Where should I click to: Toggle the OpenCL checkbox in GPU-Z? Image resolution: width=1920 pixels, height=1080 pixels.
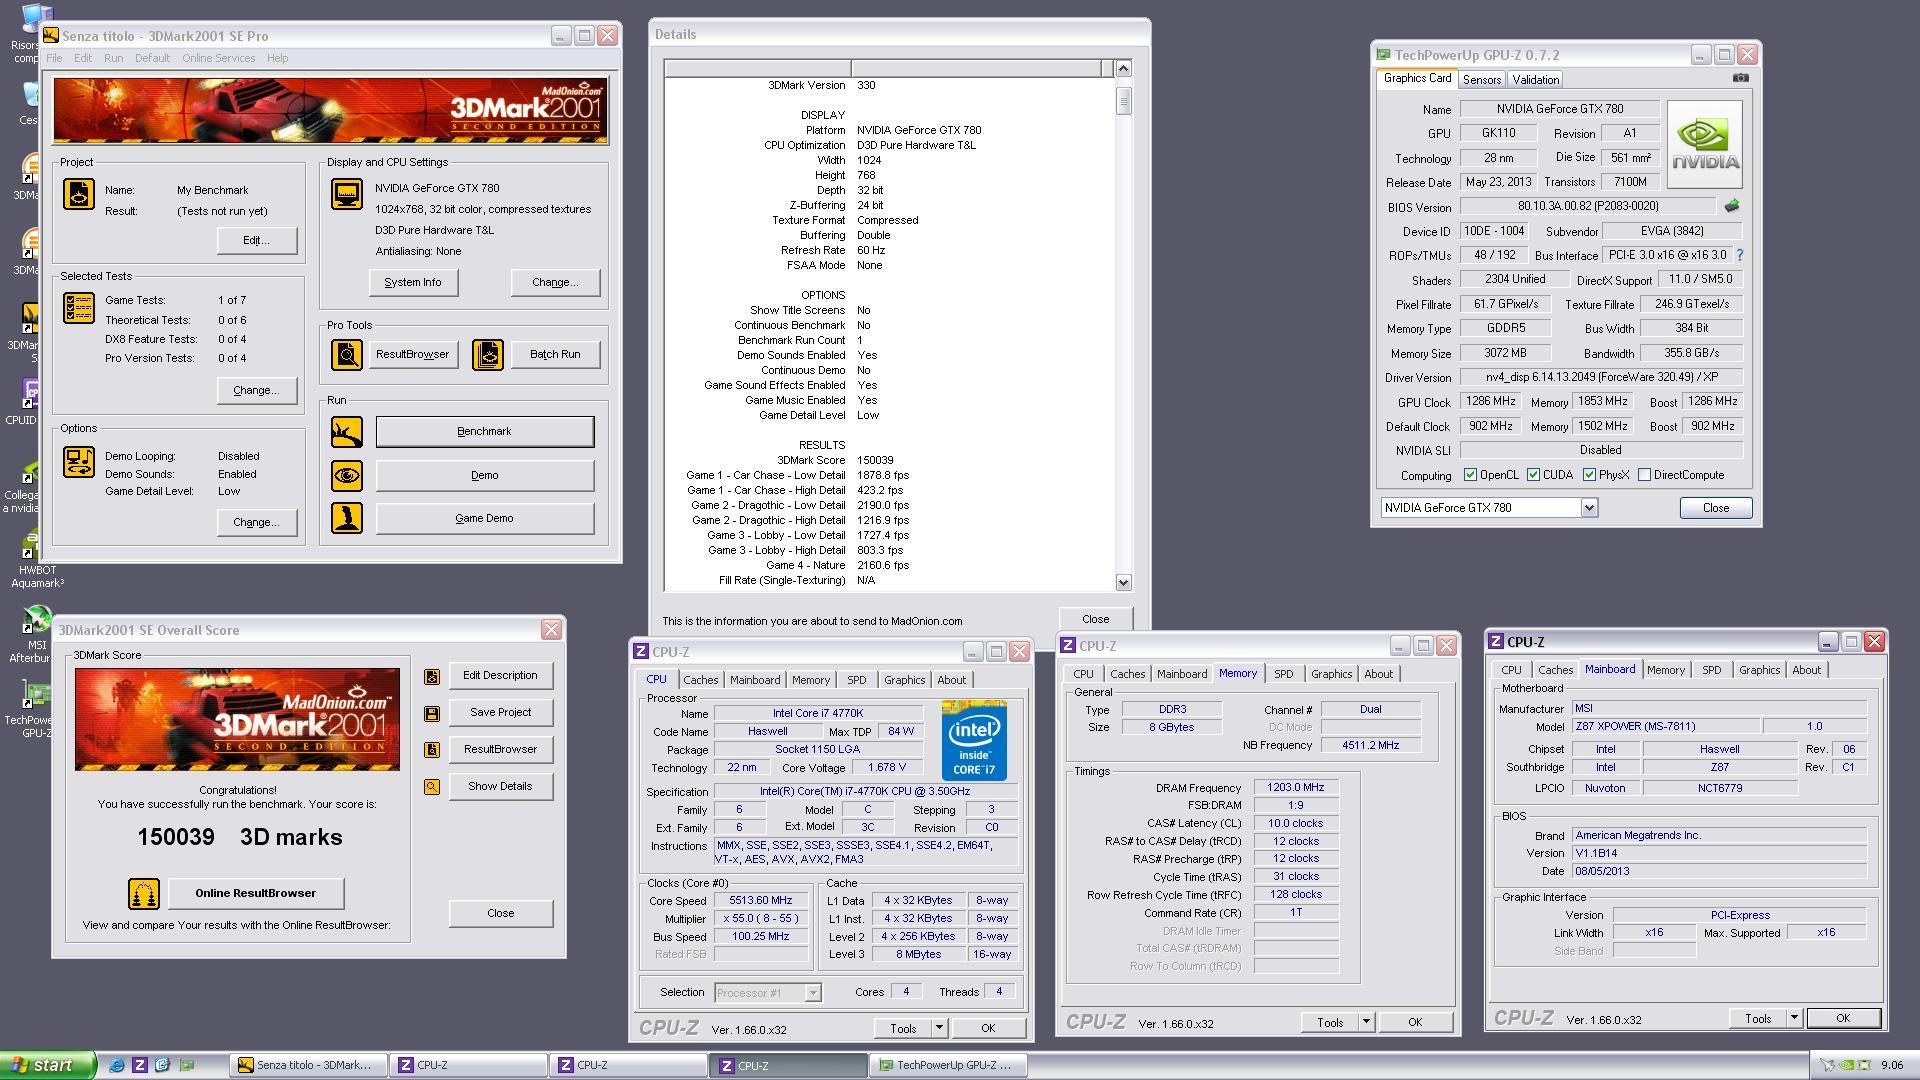click(x=1470, y=475)
